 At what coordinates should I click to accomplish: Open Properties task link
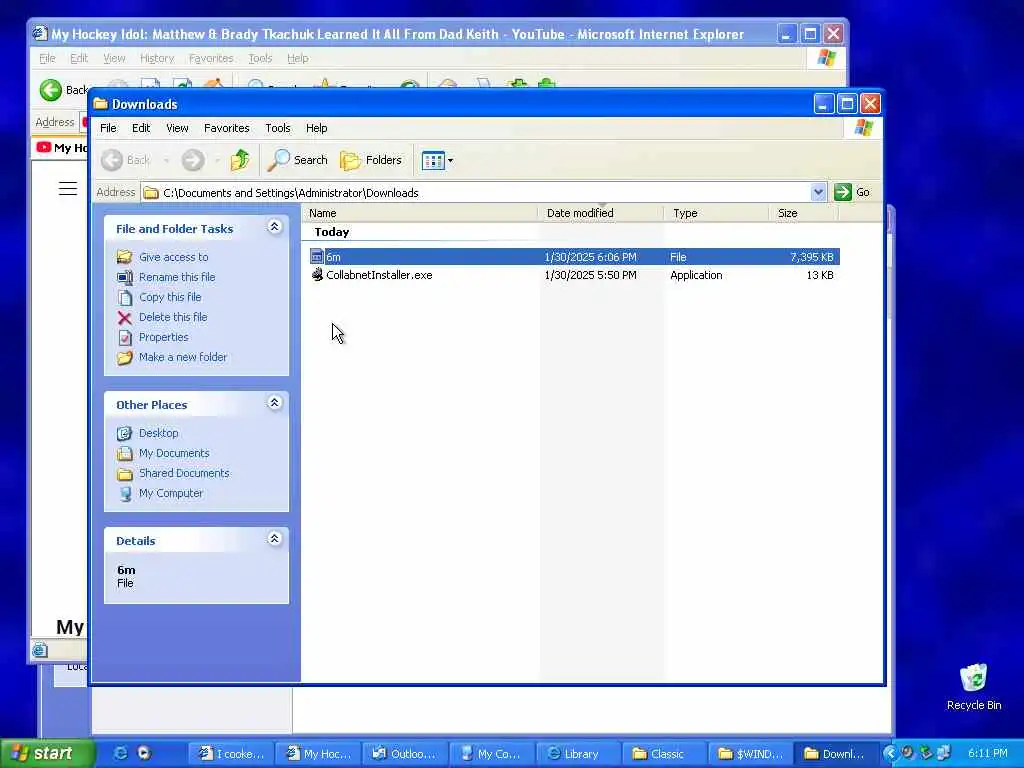click(163, 337)
